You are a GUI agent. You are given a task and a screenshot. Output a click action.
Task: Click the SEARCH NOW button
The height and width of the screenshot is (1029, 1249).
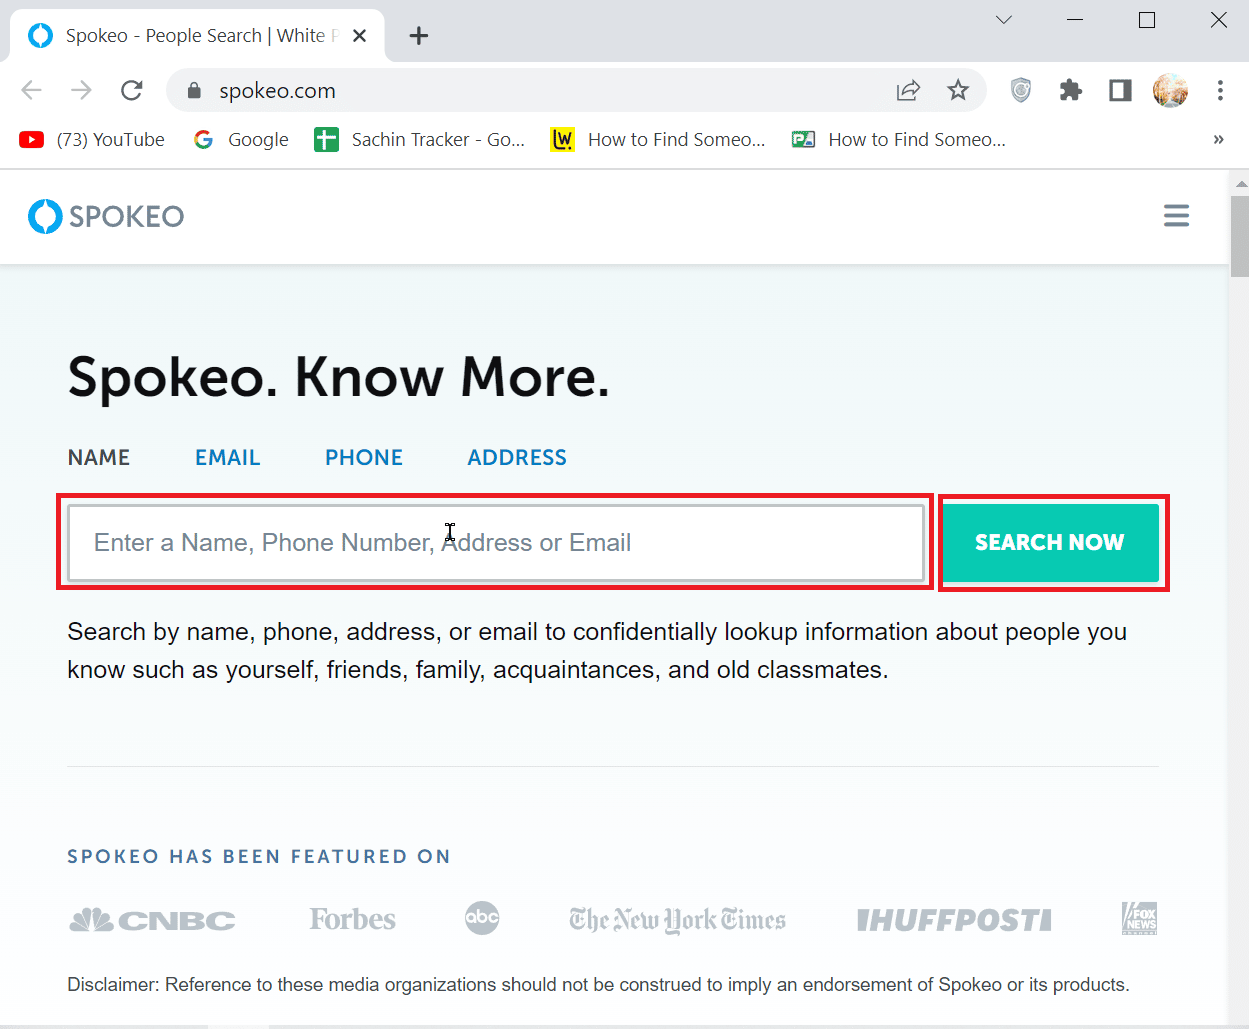click(x=1050, y=543)
